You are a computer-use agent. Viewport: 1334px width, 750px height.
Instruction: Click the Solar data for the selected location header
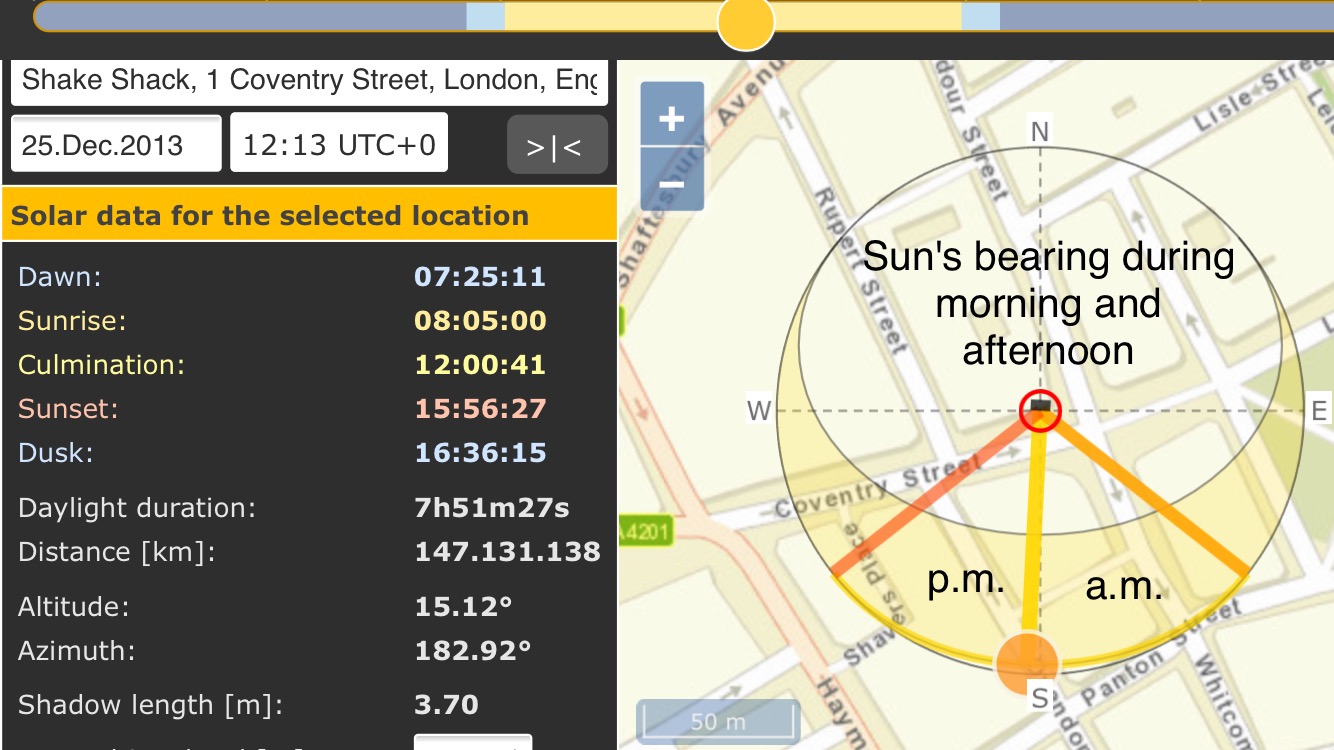pos(309,215)
